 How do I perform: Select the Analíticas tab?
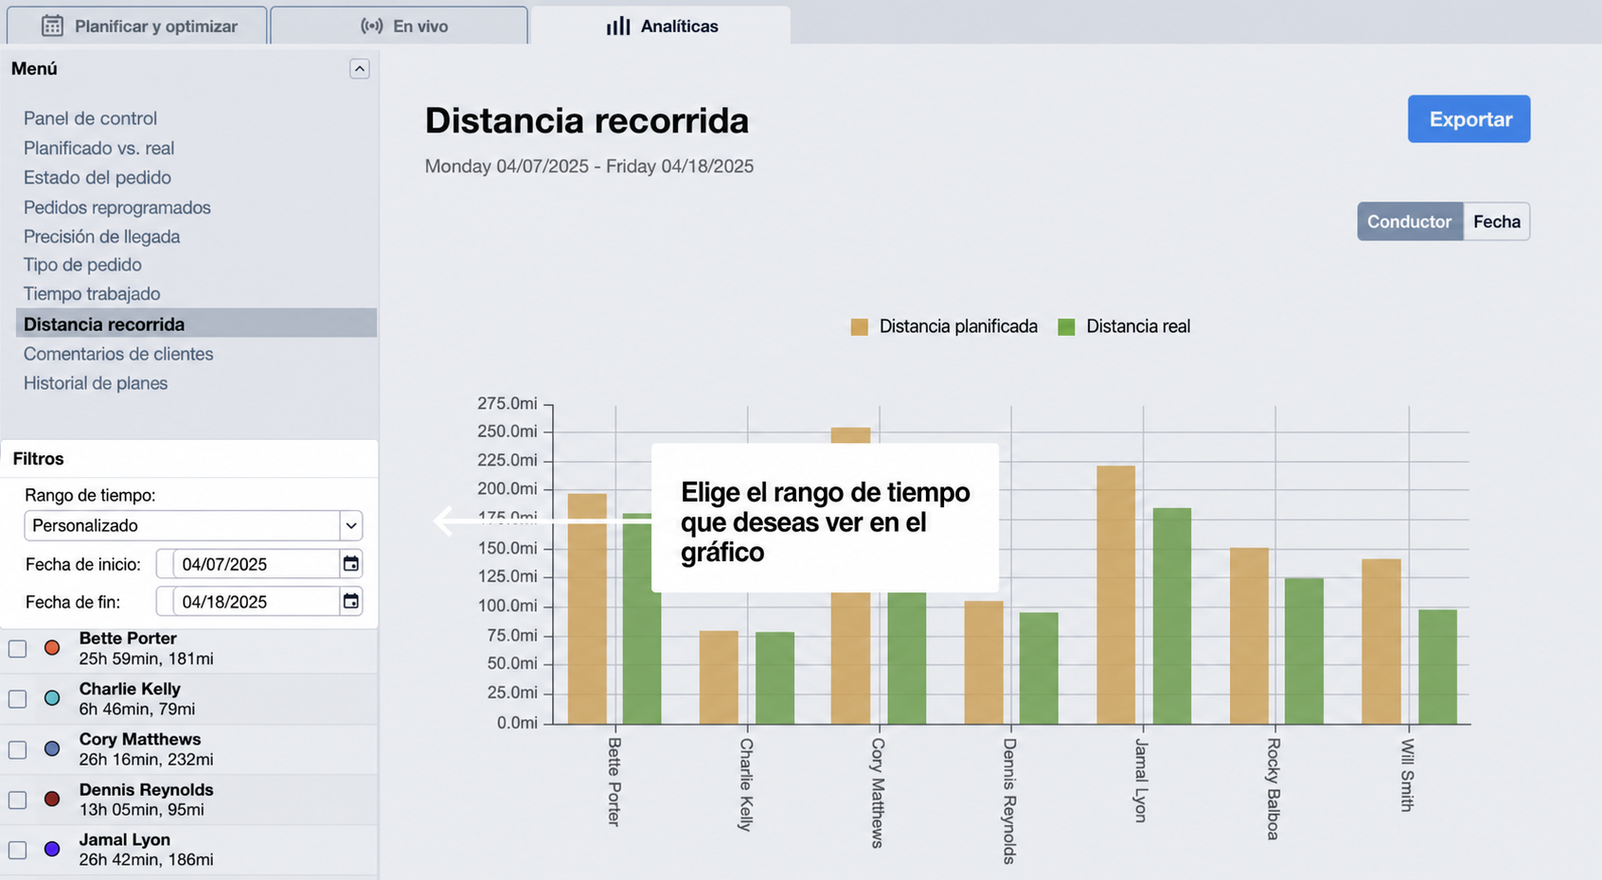click(x=661, y=26)
